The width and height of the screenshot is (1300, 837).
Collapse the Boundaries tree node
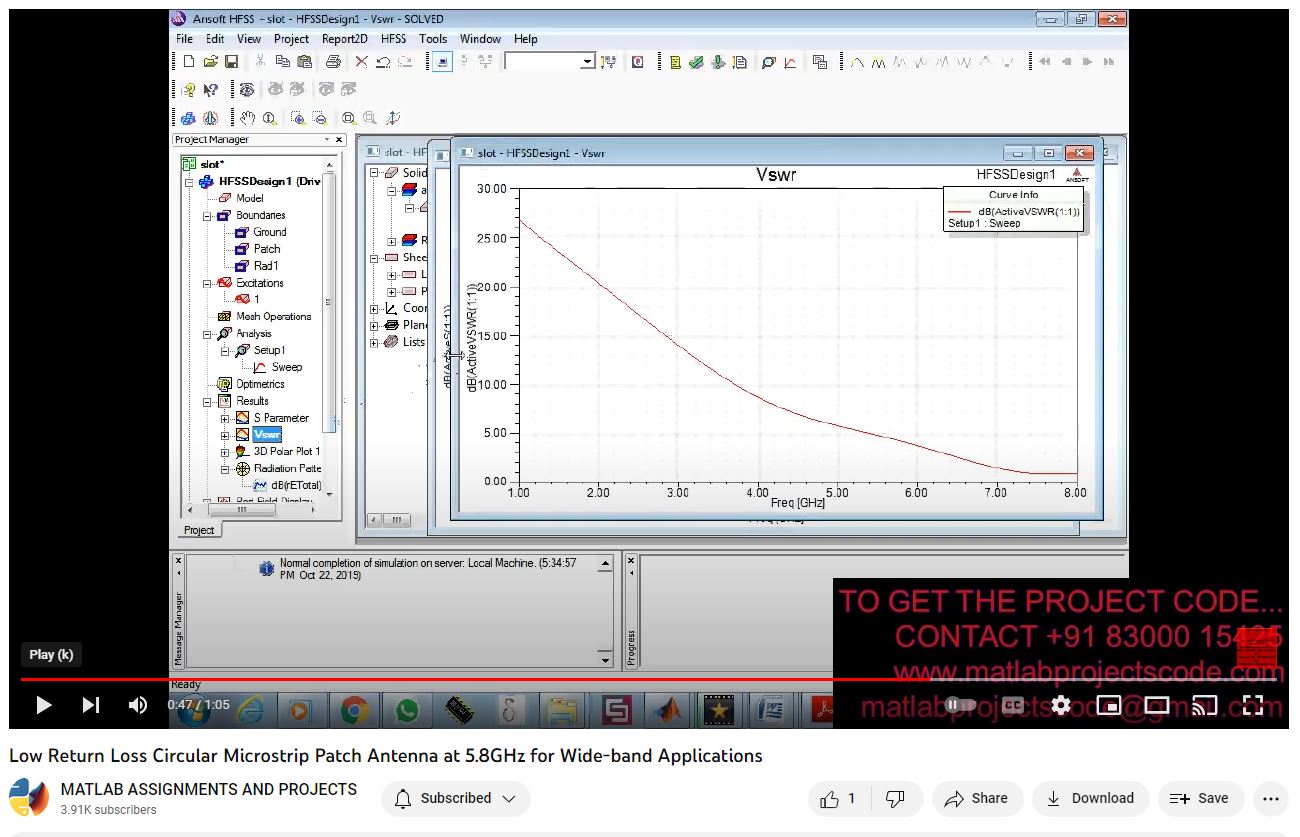[208, 216]
